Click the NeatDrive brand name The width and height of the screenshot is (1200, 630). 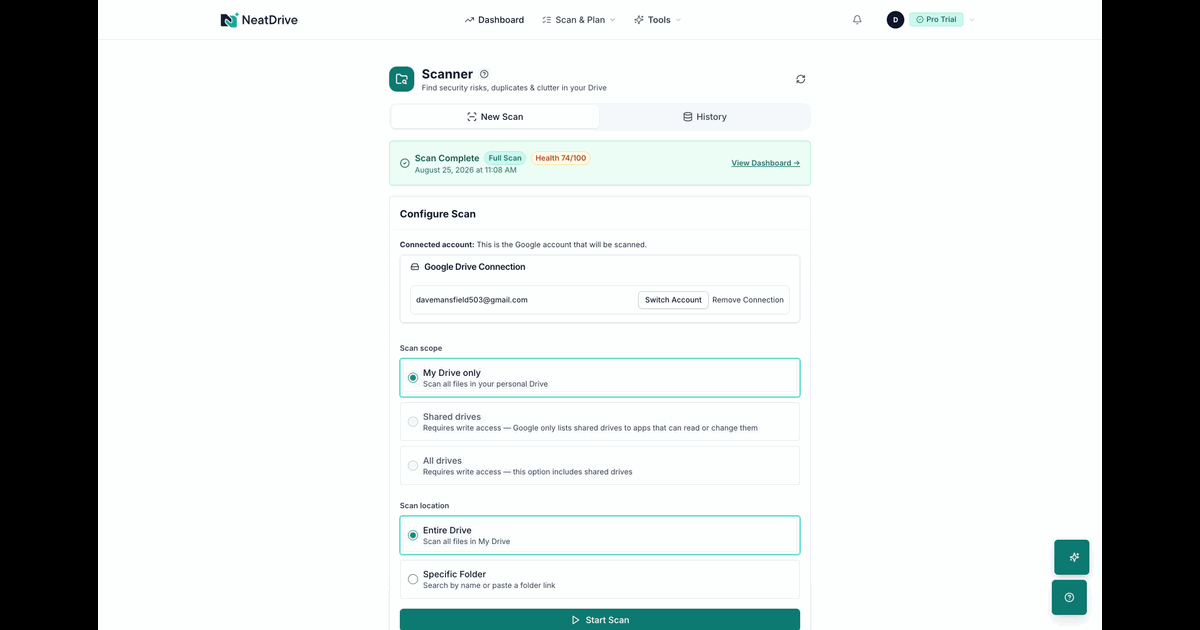(x=269, y=20)
